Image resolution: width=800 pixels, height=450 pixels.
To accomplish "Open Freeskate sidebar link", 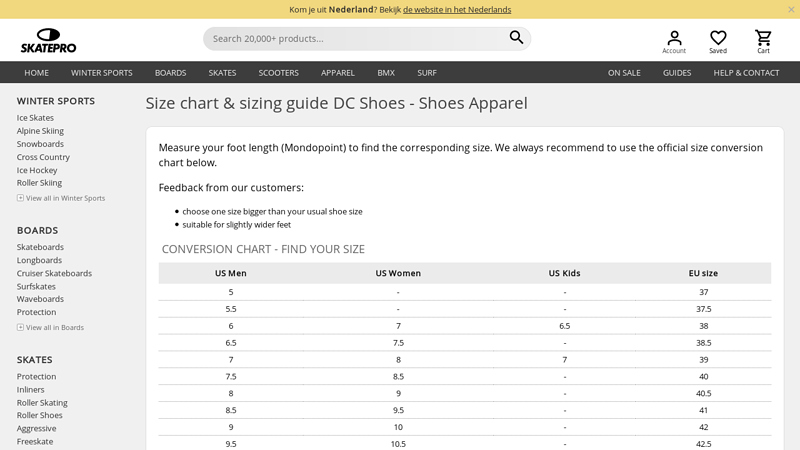I will click(35, 441).
